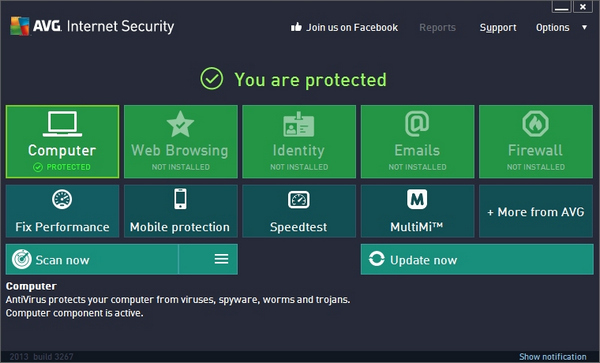Expand the Options dropdown arrow
This screenshot has width=600, height=363.
point(584,27)
